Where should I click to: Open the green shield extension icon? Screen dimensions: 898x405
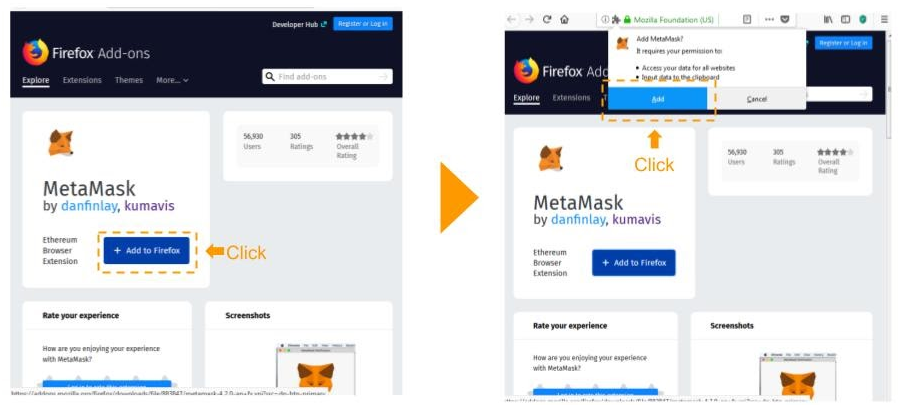862,19
